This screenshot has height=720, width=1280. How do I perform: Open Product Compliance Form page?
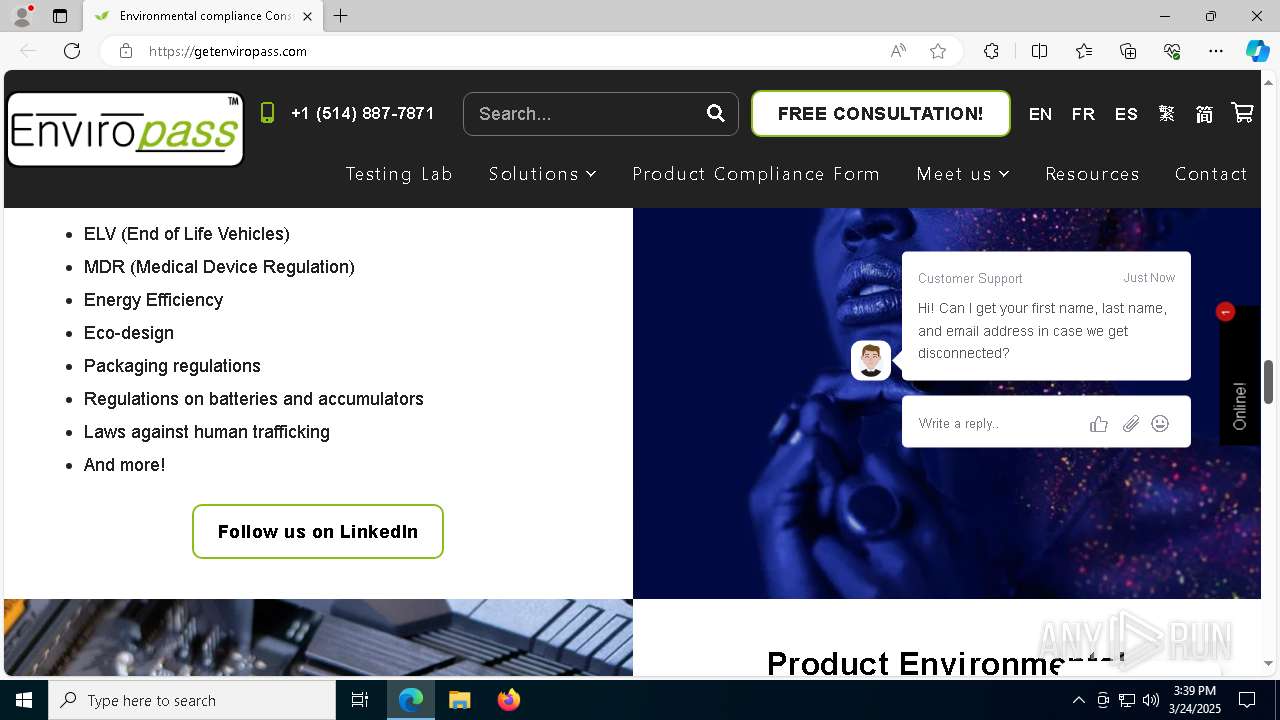(756, 174)
